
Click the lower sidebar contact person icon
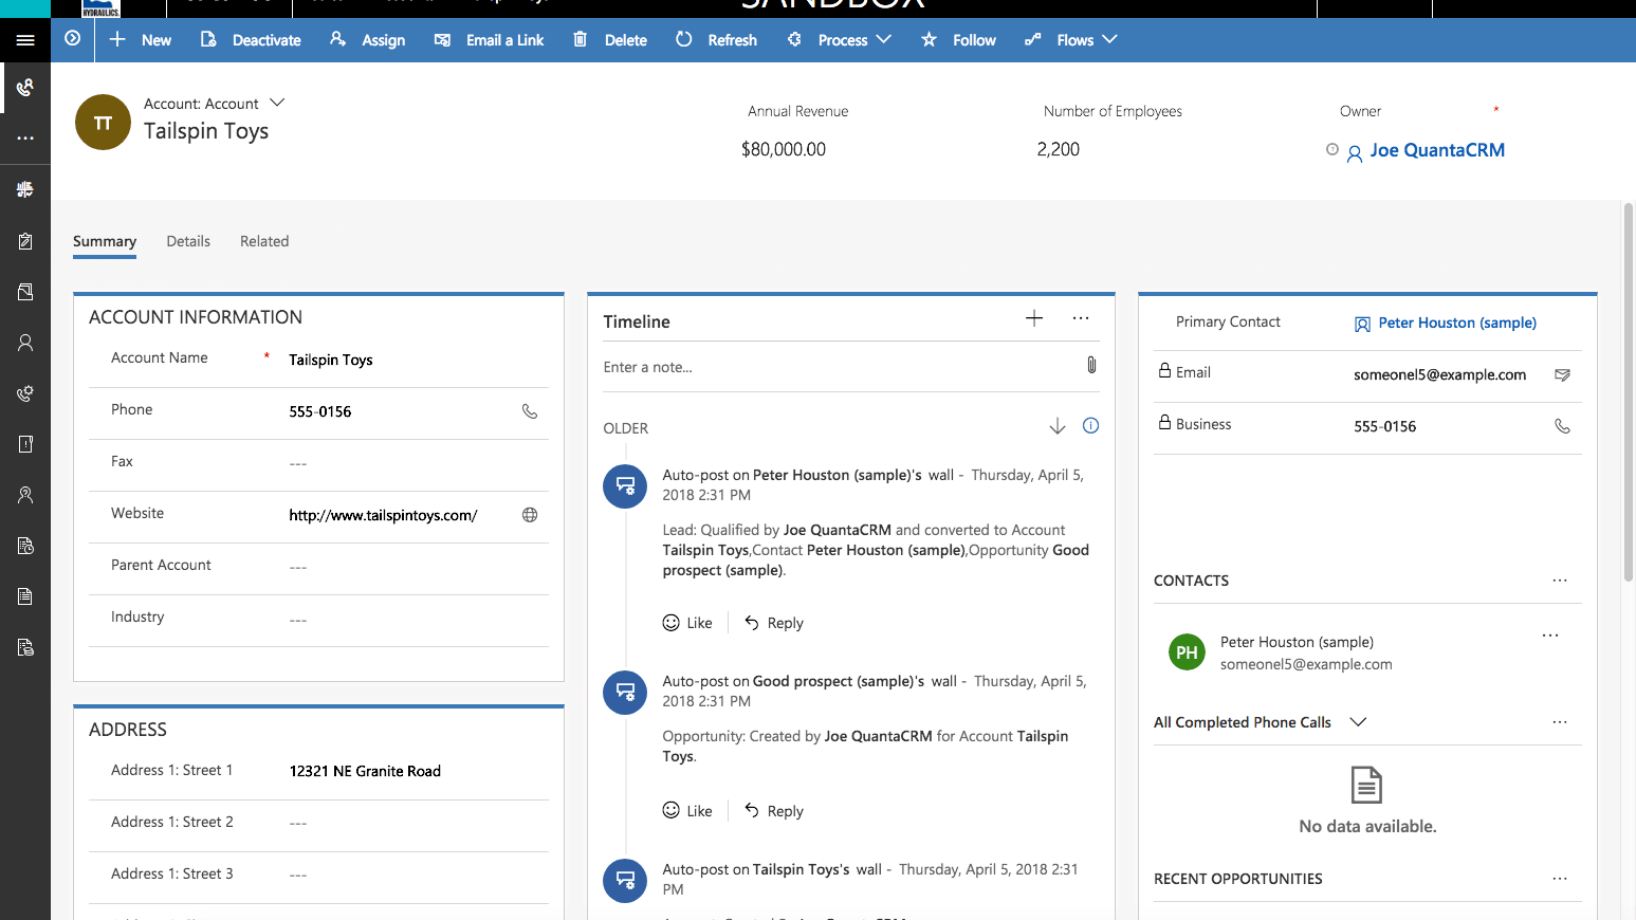(25, 494)
